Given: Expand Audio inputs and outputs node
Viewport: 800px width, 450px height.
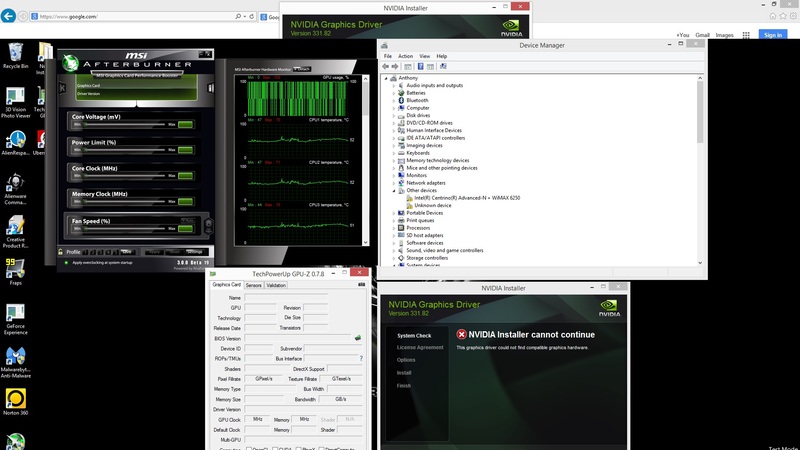Looking at the screenshot, I should [394, 86].
